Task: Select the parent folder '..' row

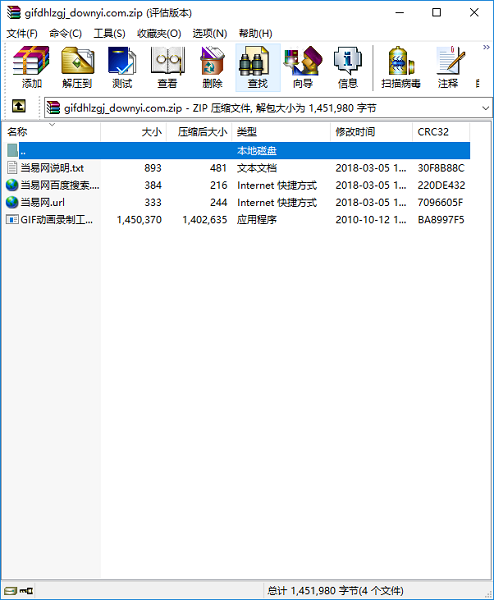Action: pyautogui.click(x=237, y=150)
